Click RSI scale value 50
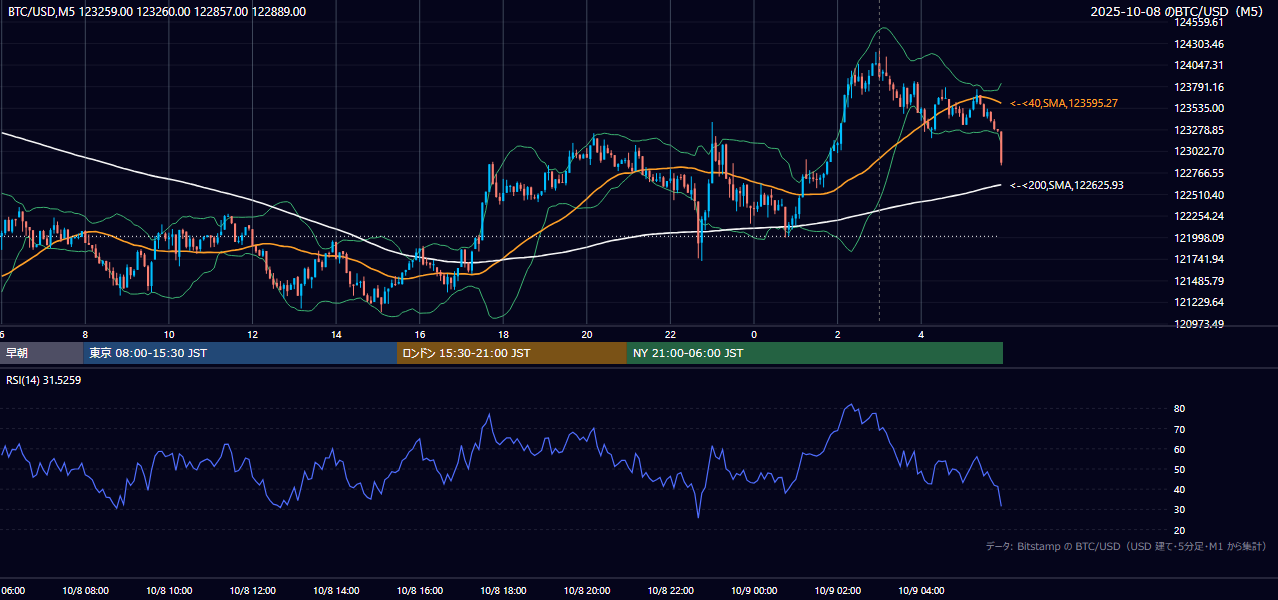Image resolution: width=1278 pixels, height=600 pixels. (x=1179, y=469)
